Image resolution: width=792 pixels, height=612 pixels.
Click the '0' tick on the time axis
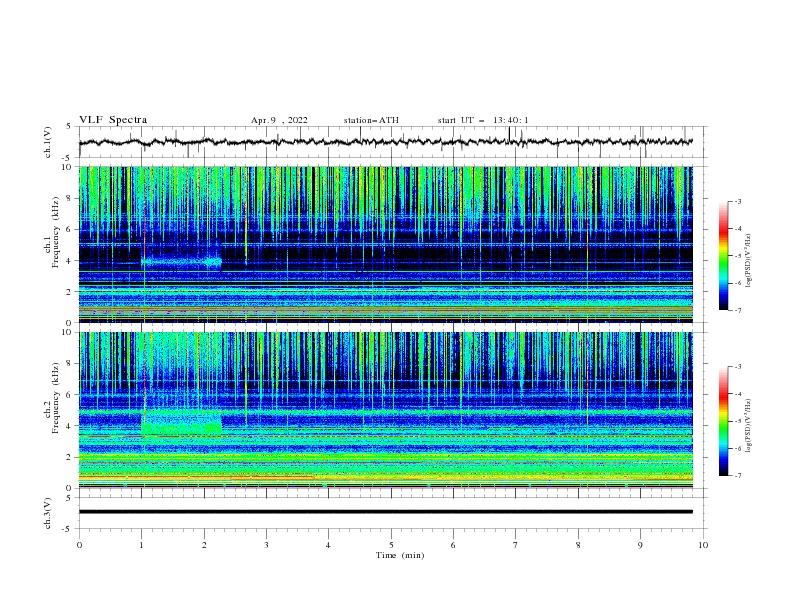79,545
